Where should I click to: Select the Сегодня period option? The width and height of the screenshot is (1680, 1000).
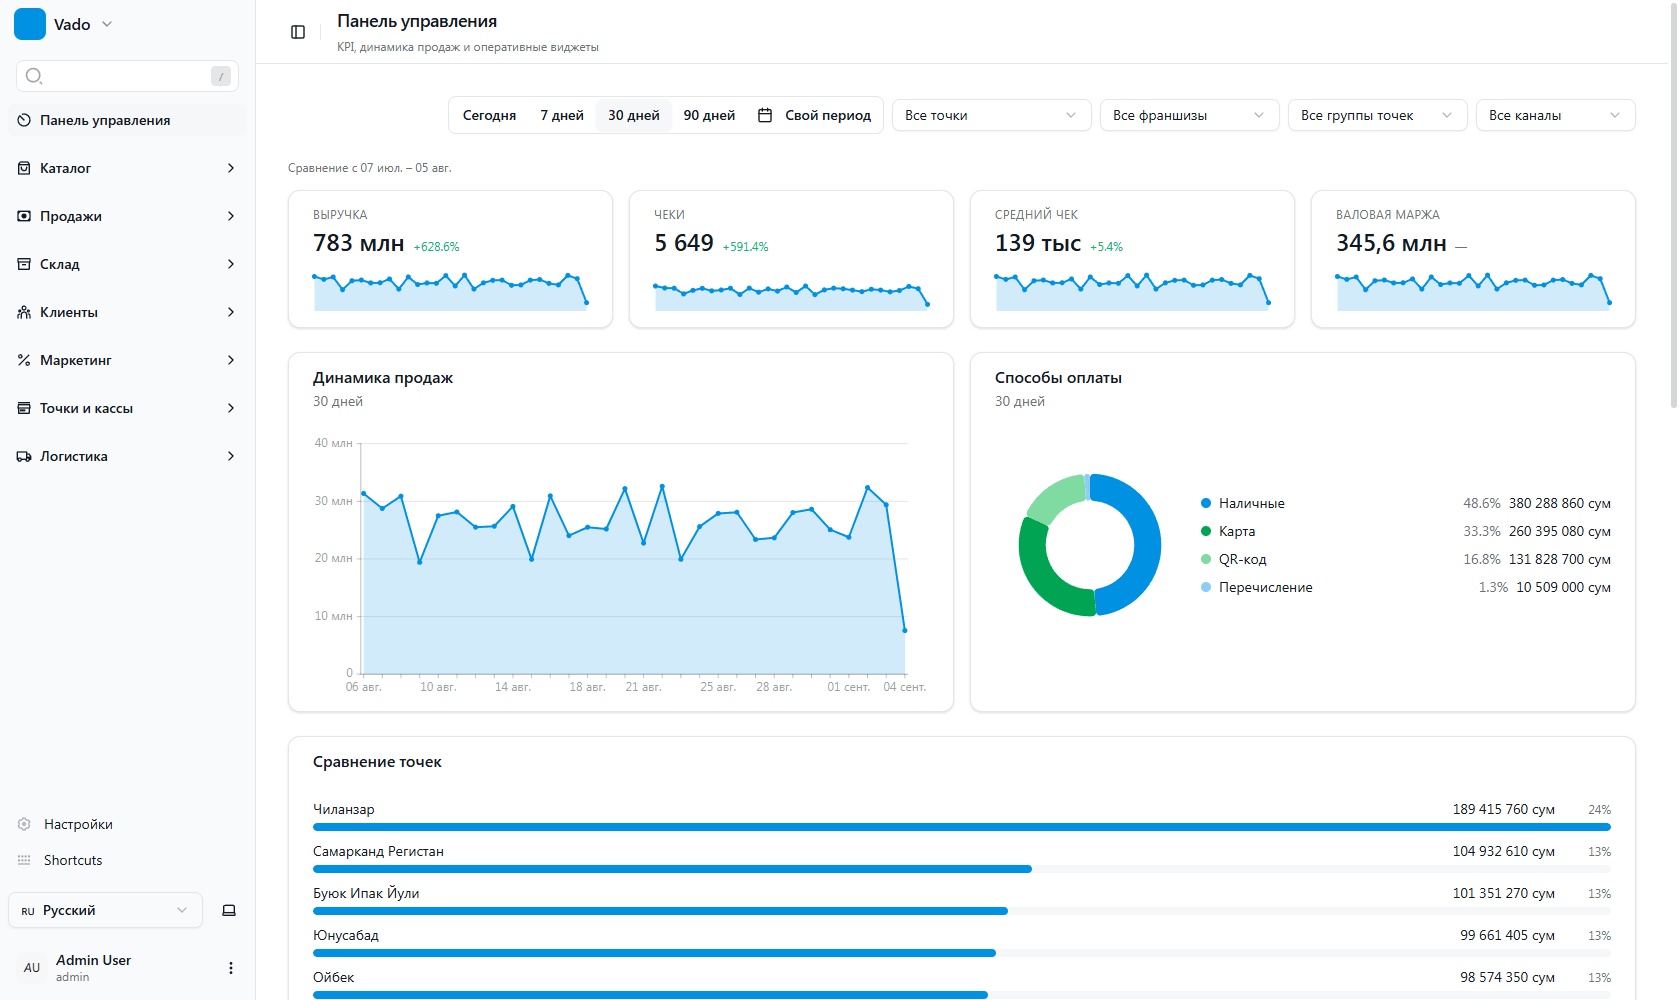[x=489, y=115]
